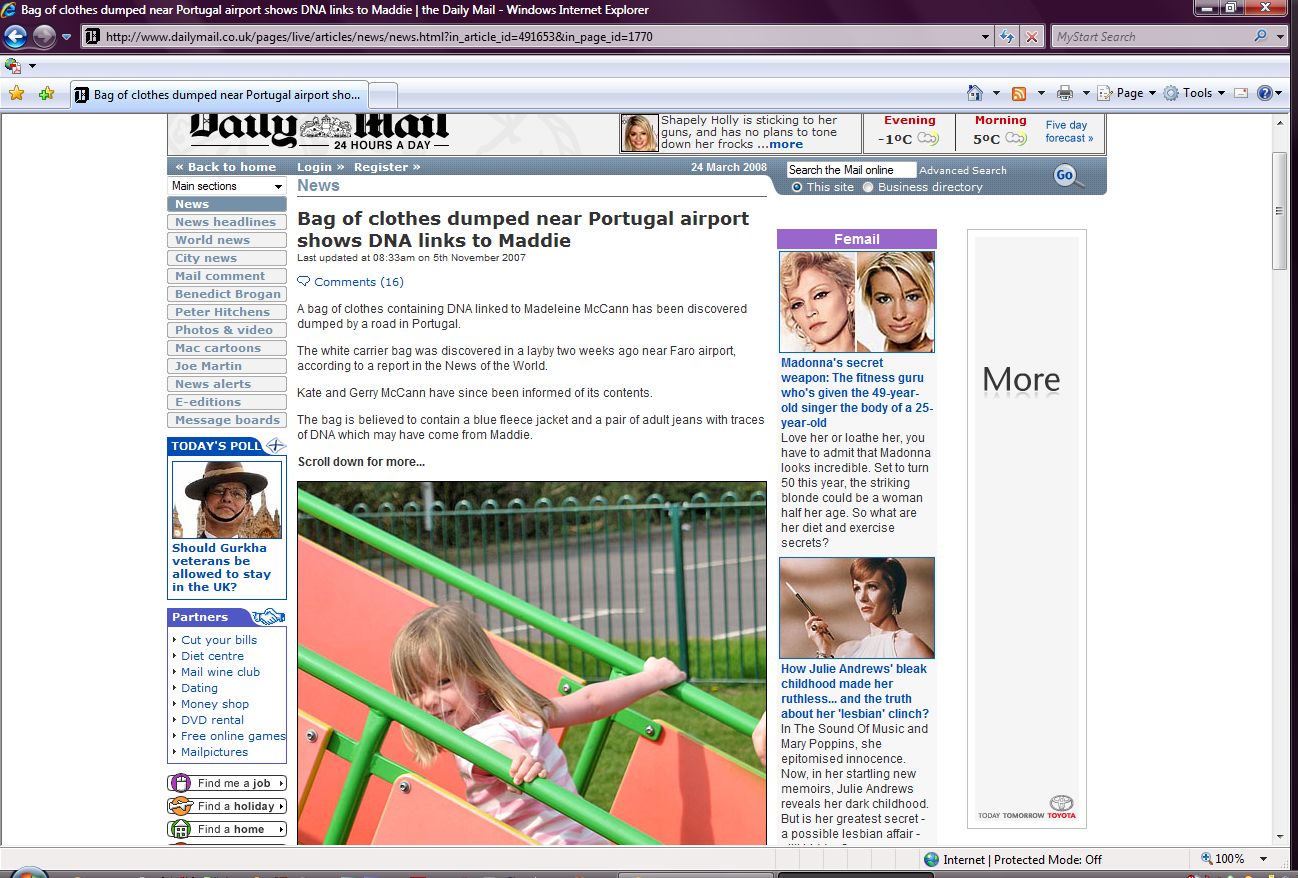Open 'Mac cartoons' sidebar section
The height and width of the screenshot is (878, 1298).
pos(217,348)
